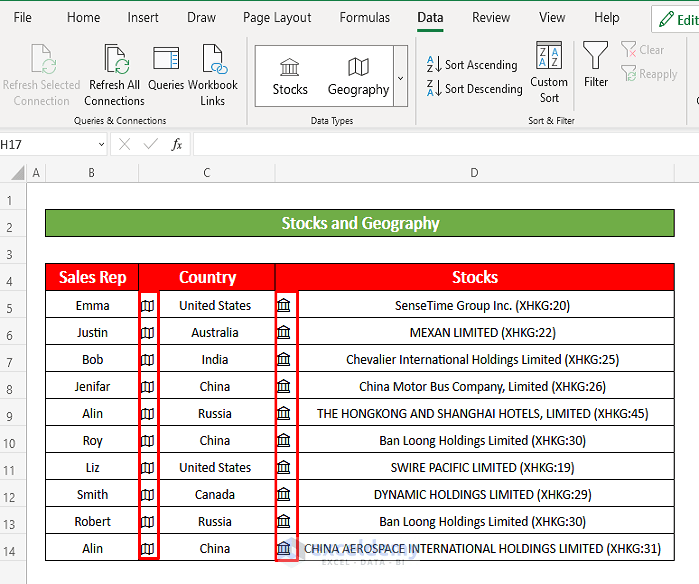The height and width of the screenshot is (584, 699).
Task: Reapply the filter
Action: [649, 74]
